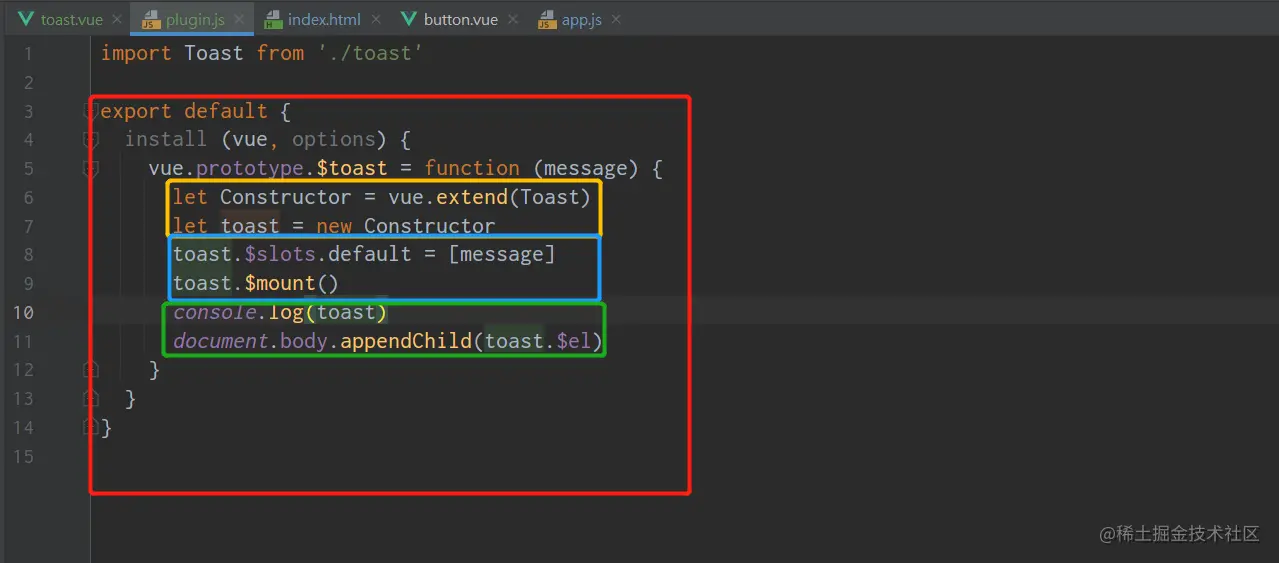Viewport: 1279px width, 563px height.
Task: Click the fold end marker on line 12
Action: point(91,370)
